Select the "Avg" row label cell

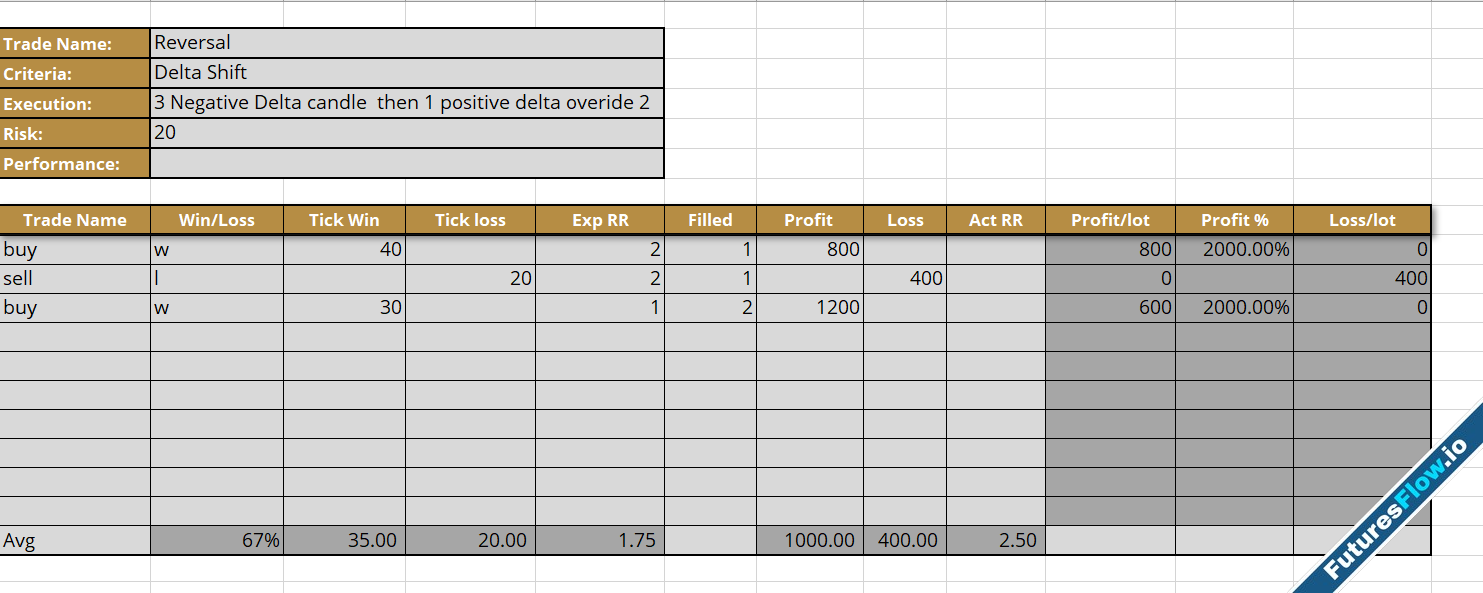75,541
